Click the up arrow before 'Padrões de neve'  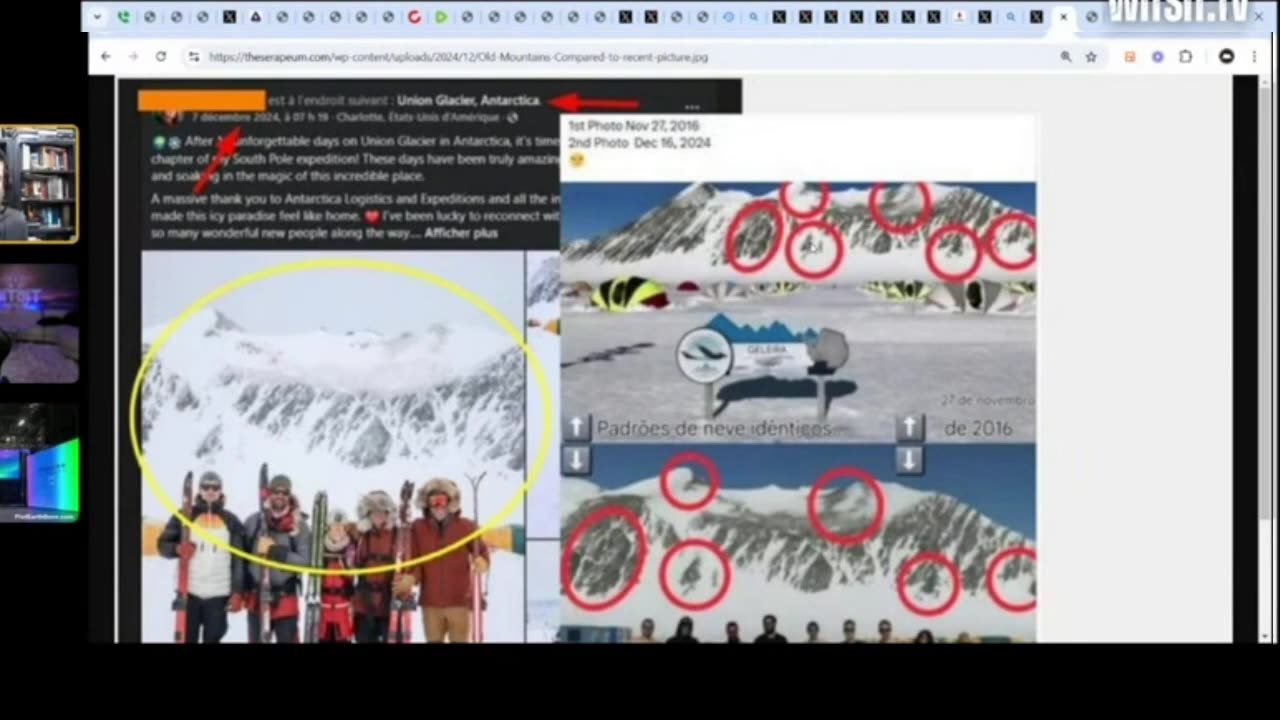[x=577, y=428]
